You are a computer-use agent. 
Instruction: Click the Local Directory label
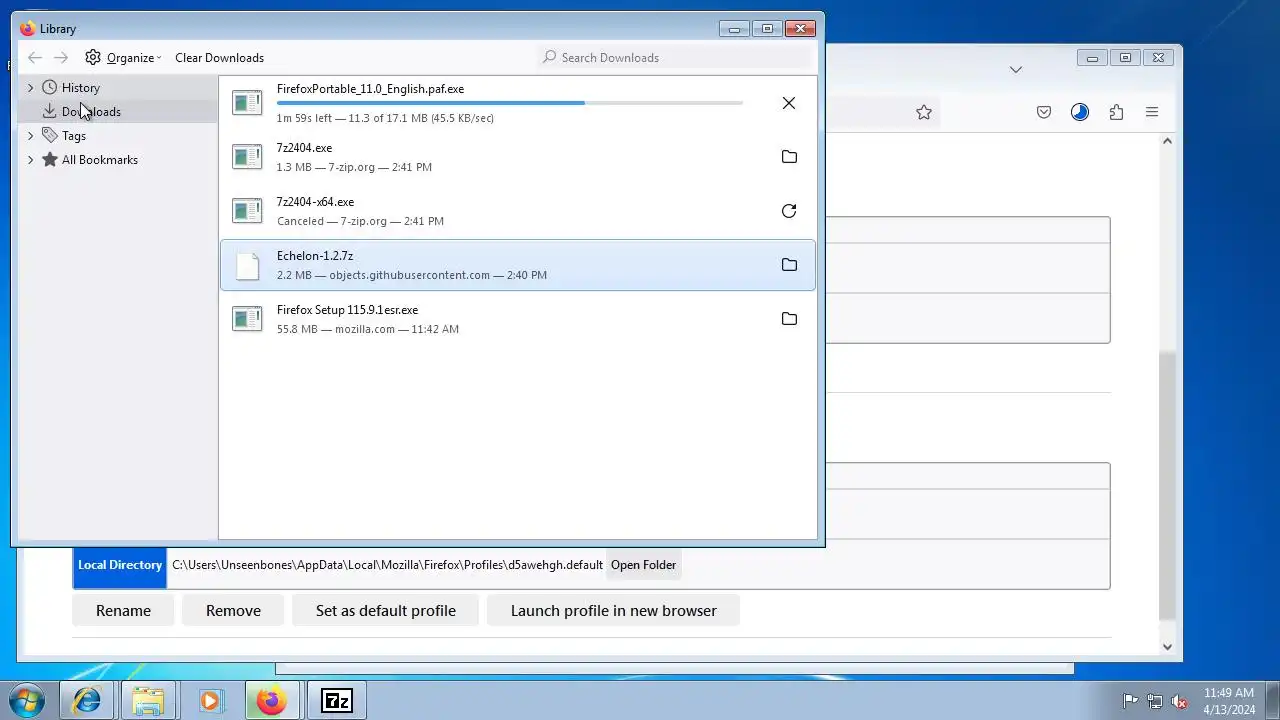tap(120, 565)
